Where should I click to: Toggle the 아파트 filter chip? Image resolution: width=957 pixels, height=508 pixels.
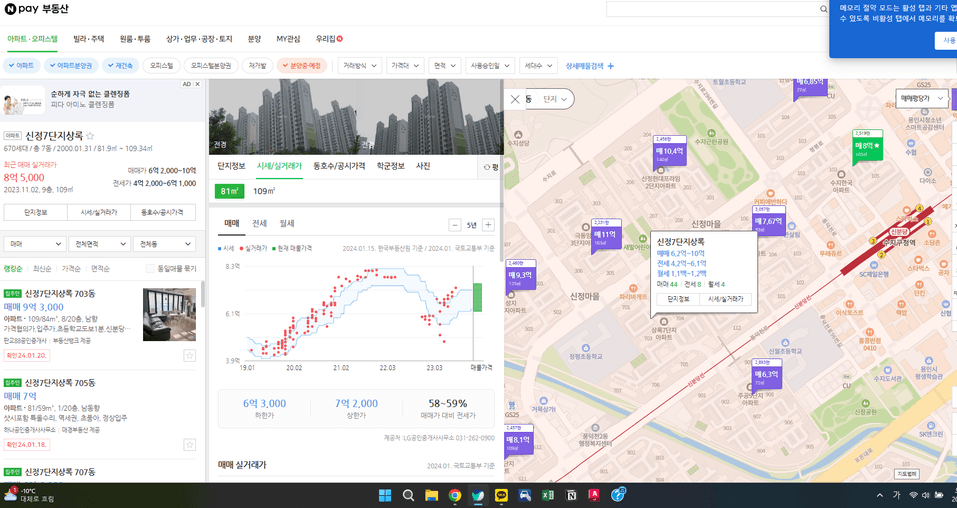click(21, 65)
